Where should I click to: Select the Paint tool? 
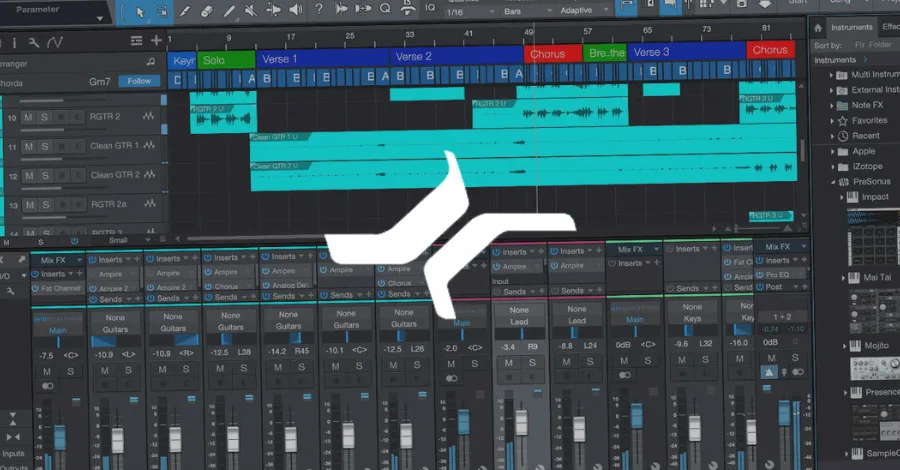[228, 11]
